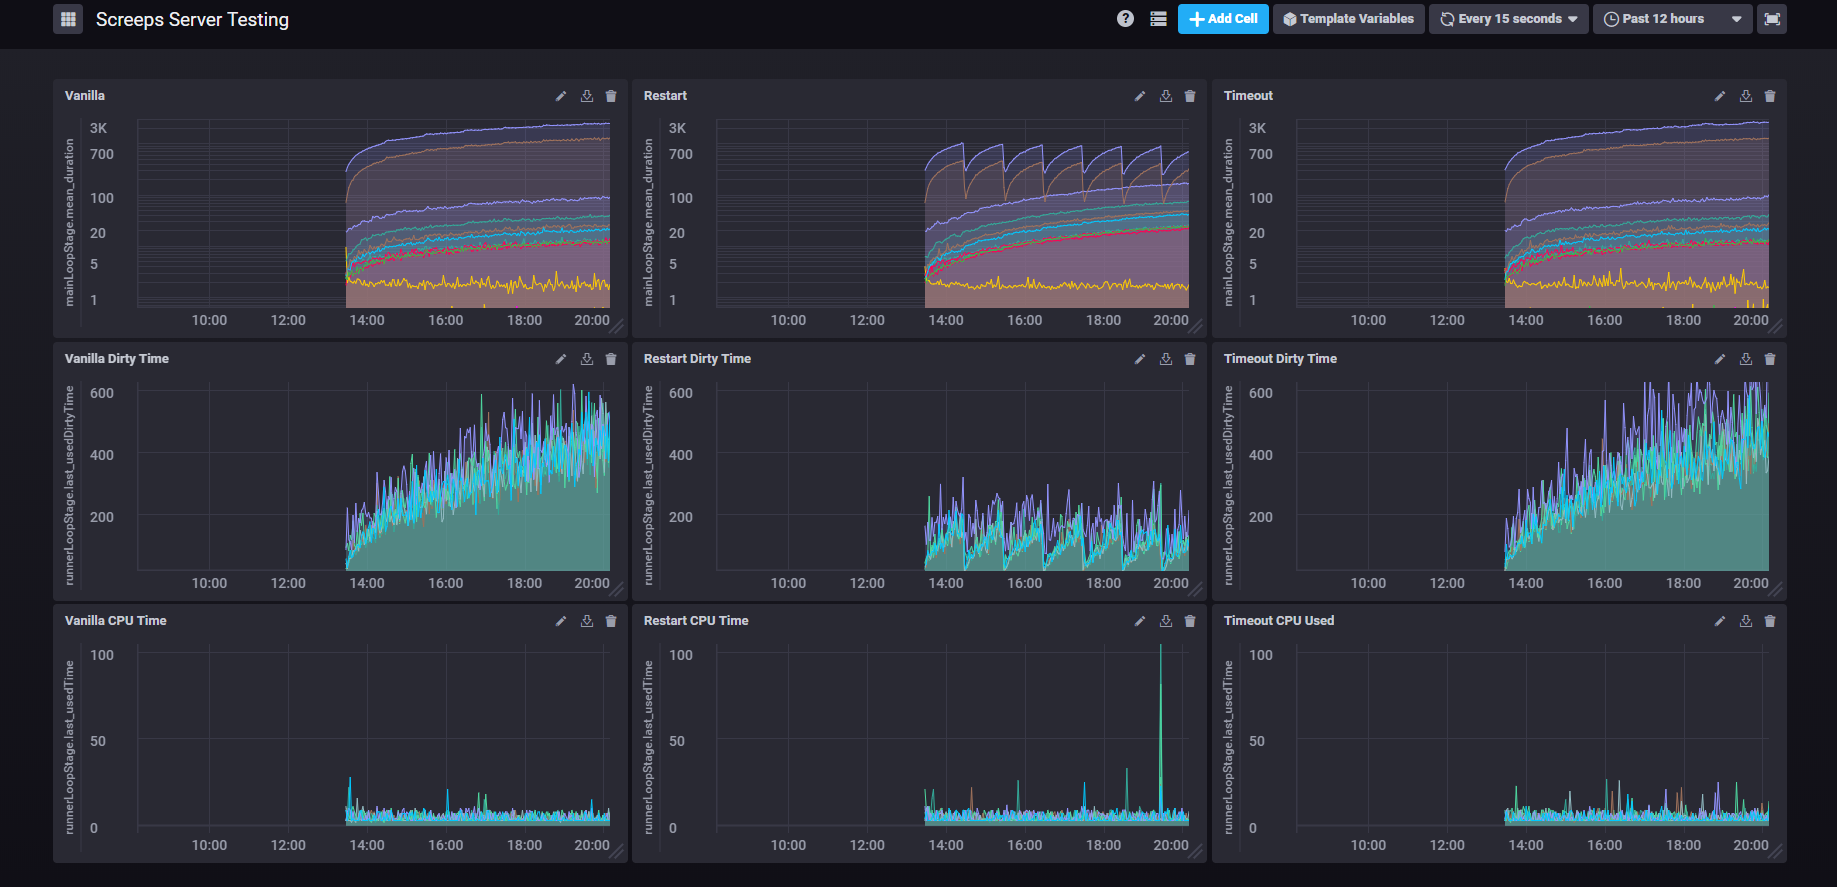Click the Restart Dirty Time title
Viewport: 1837px width, 887px height.
[697, 359]
